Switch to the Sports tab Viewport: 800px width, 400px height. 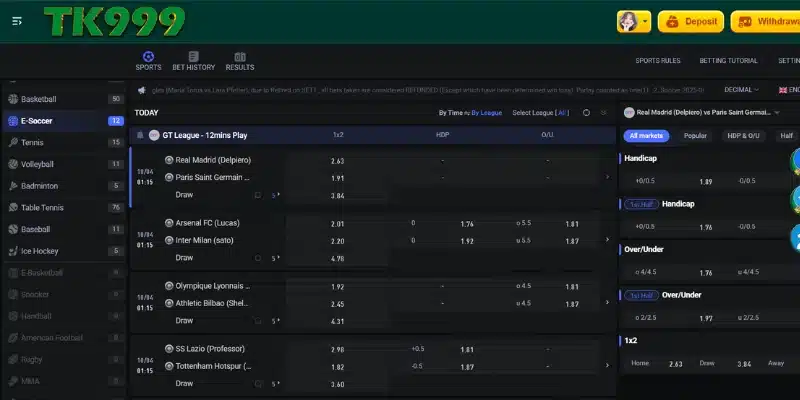pos(148,61)
